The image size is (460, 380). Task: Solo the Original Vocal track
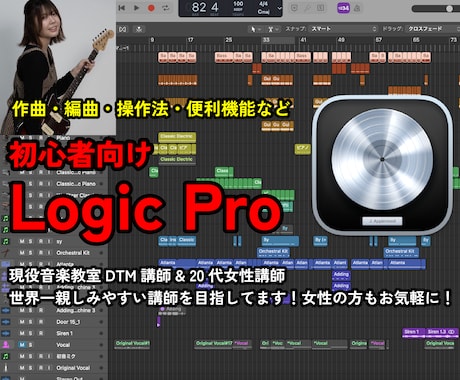click(30, 368)
